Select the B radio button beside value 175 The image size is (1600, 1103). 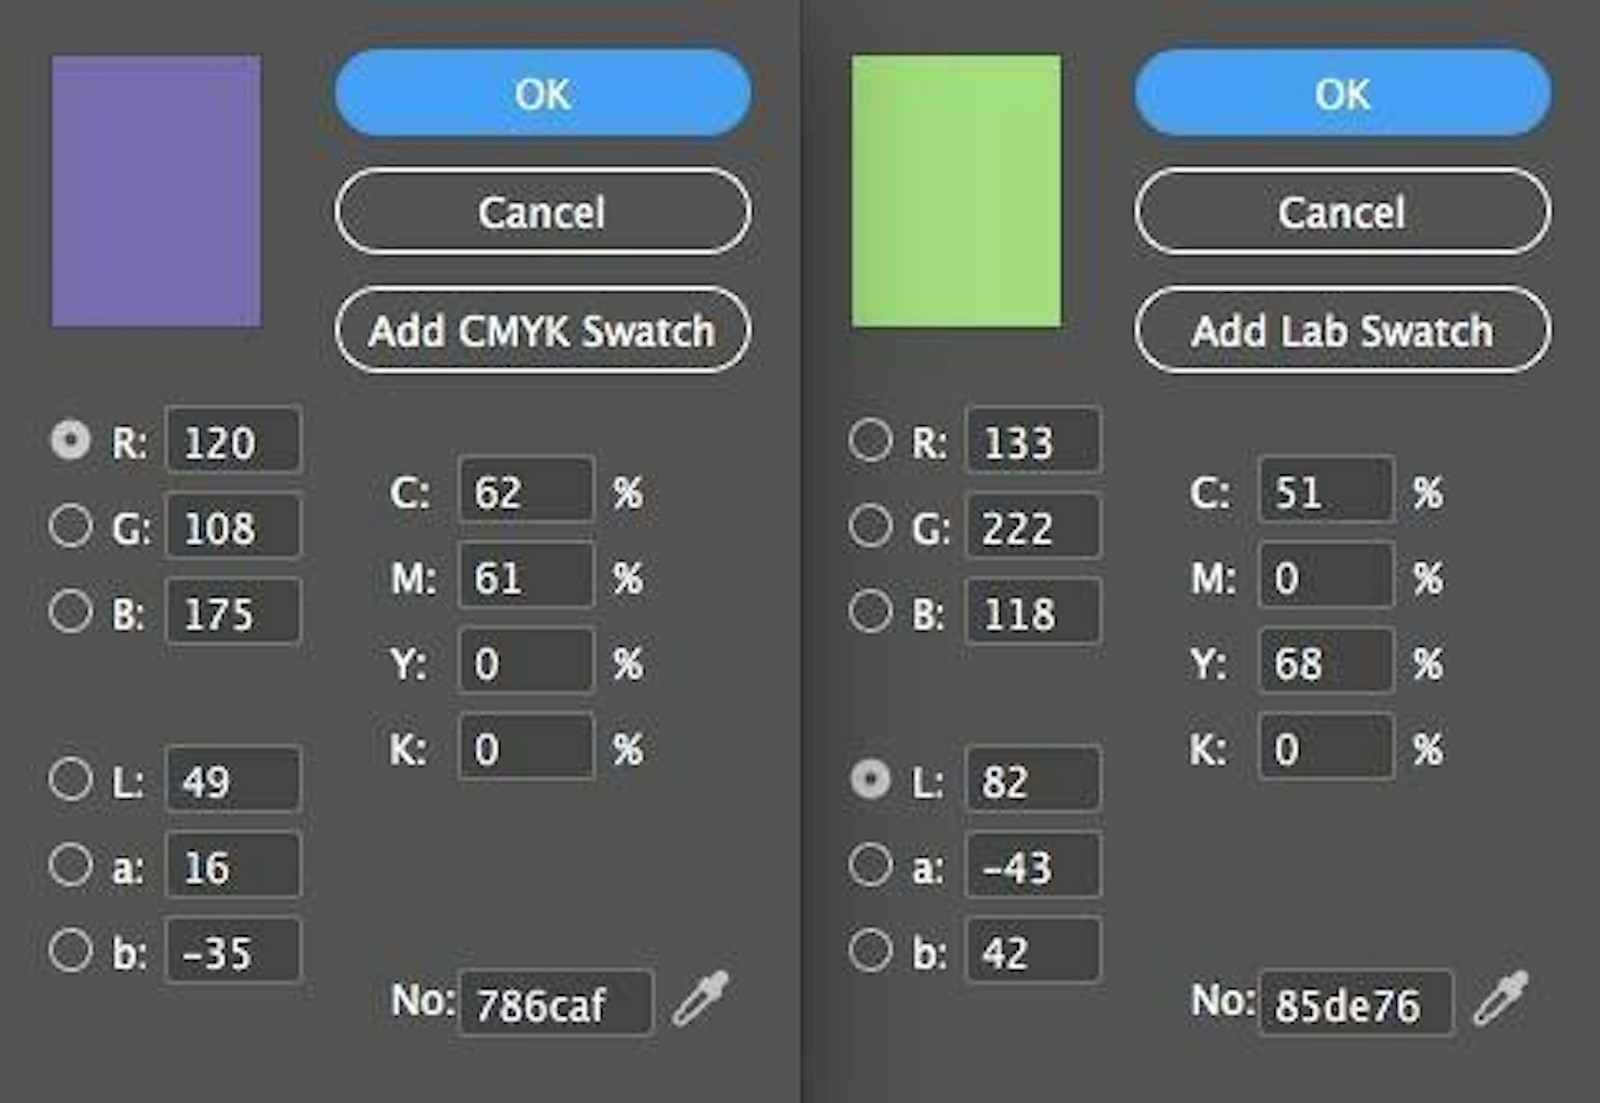tap(71, 611)
